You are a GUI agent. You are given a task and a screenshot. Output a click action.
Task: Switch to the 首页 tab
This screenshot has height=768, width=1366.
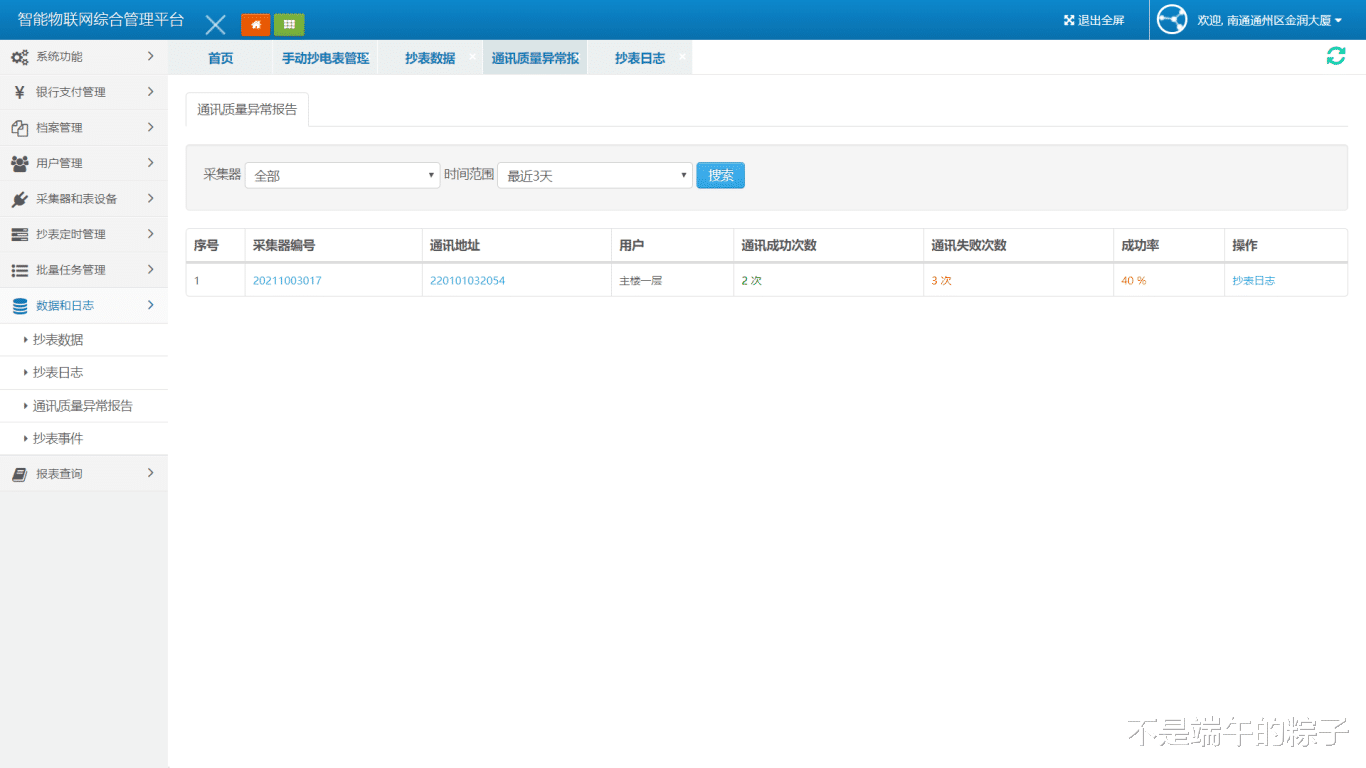220,58
